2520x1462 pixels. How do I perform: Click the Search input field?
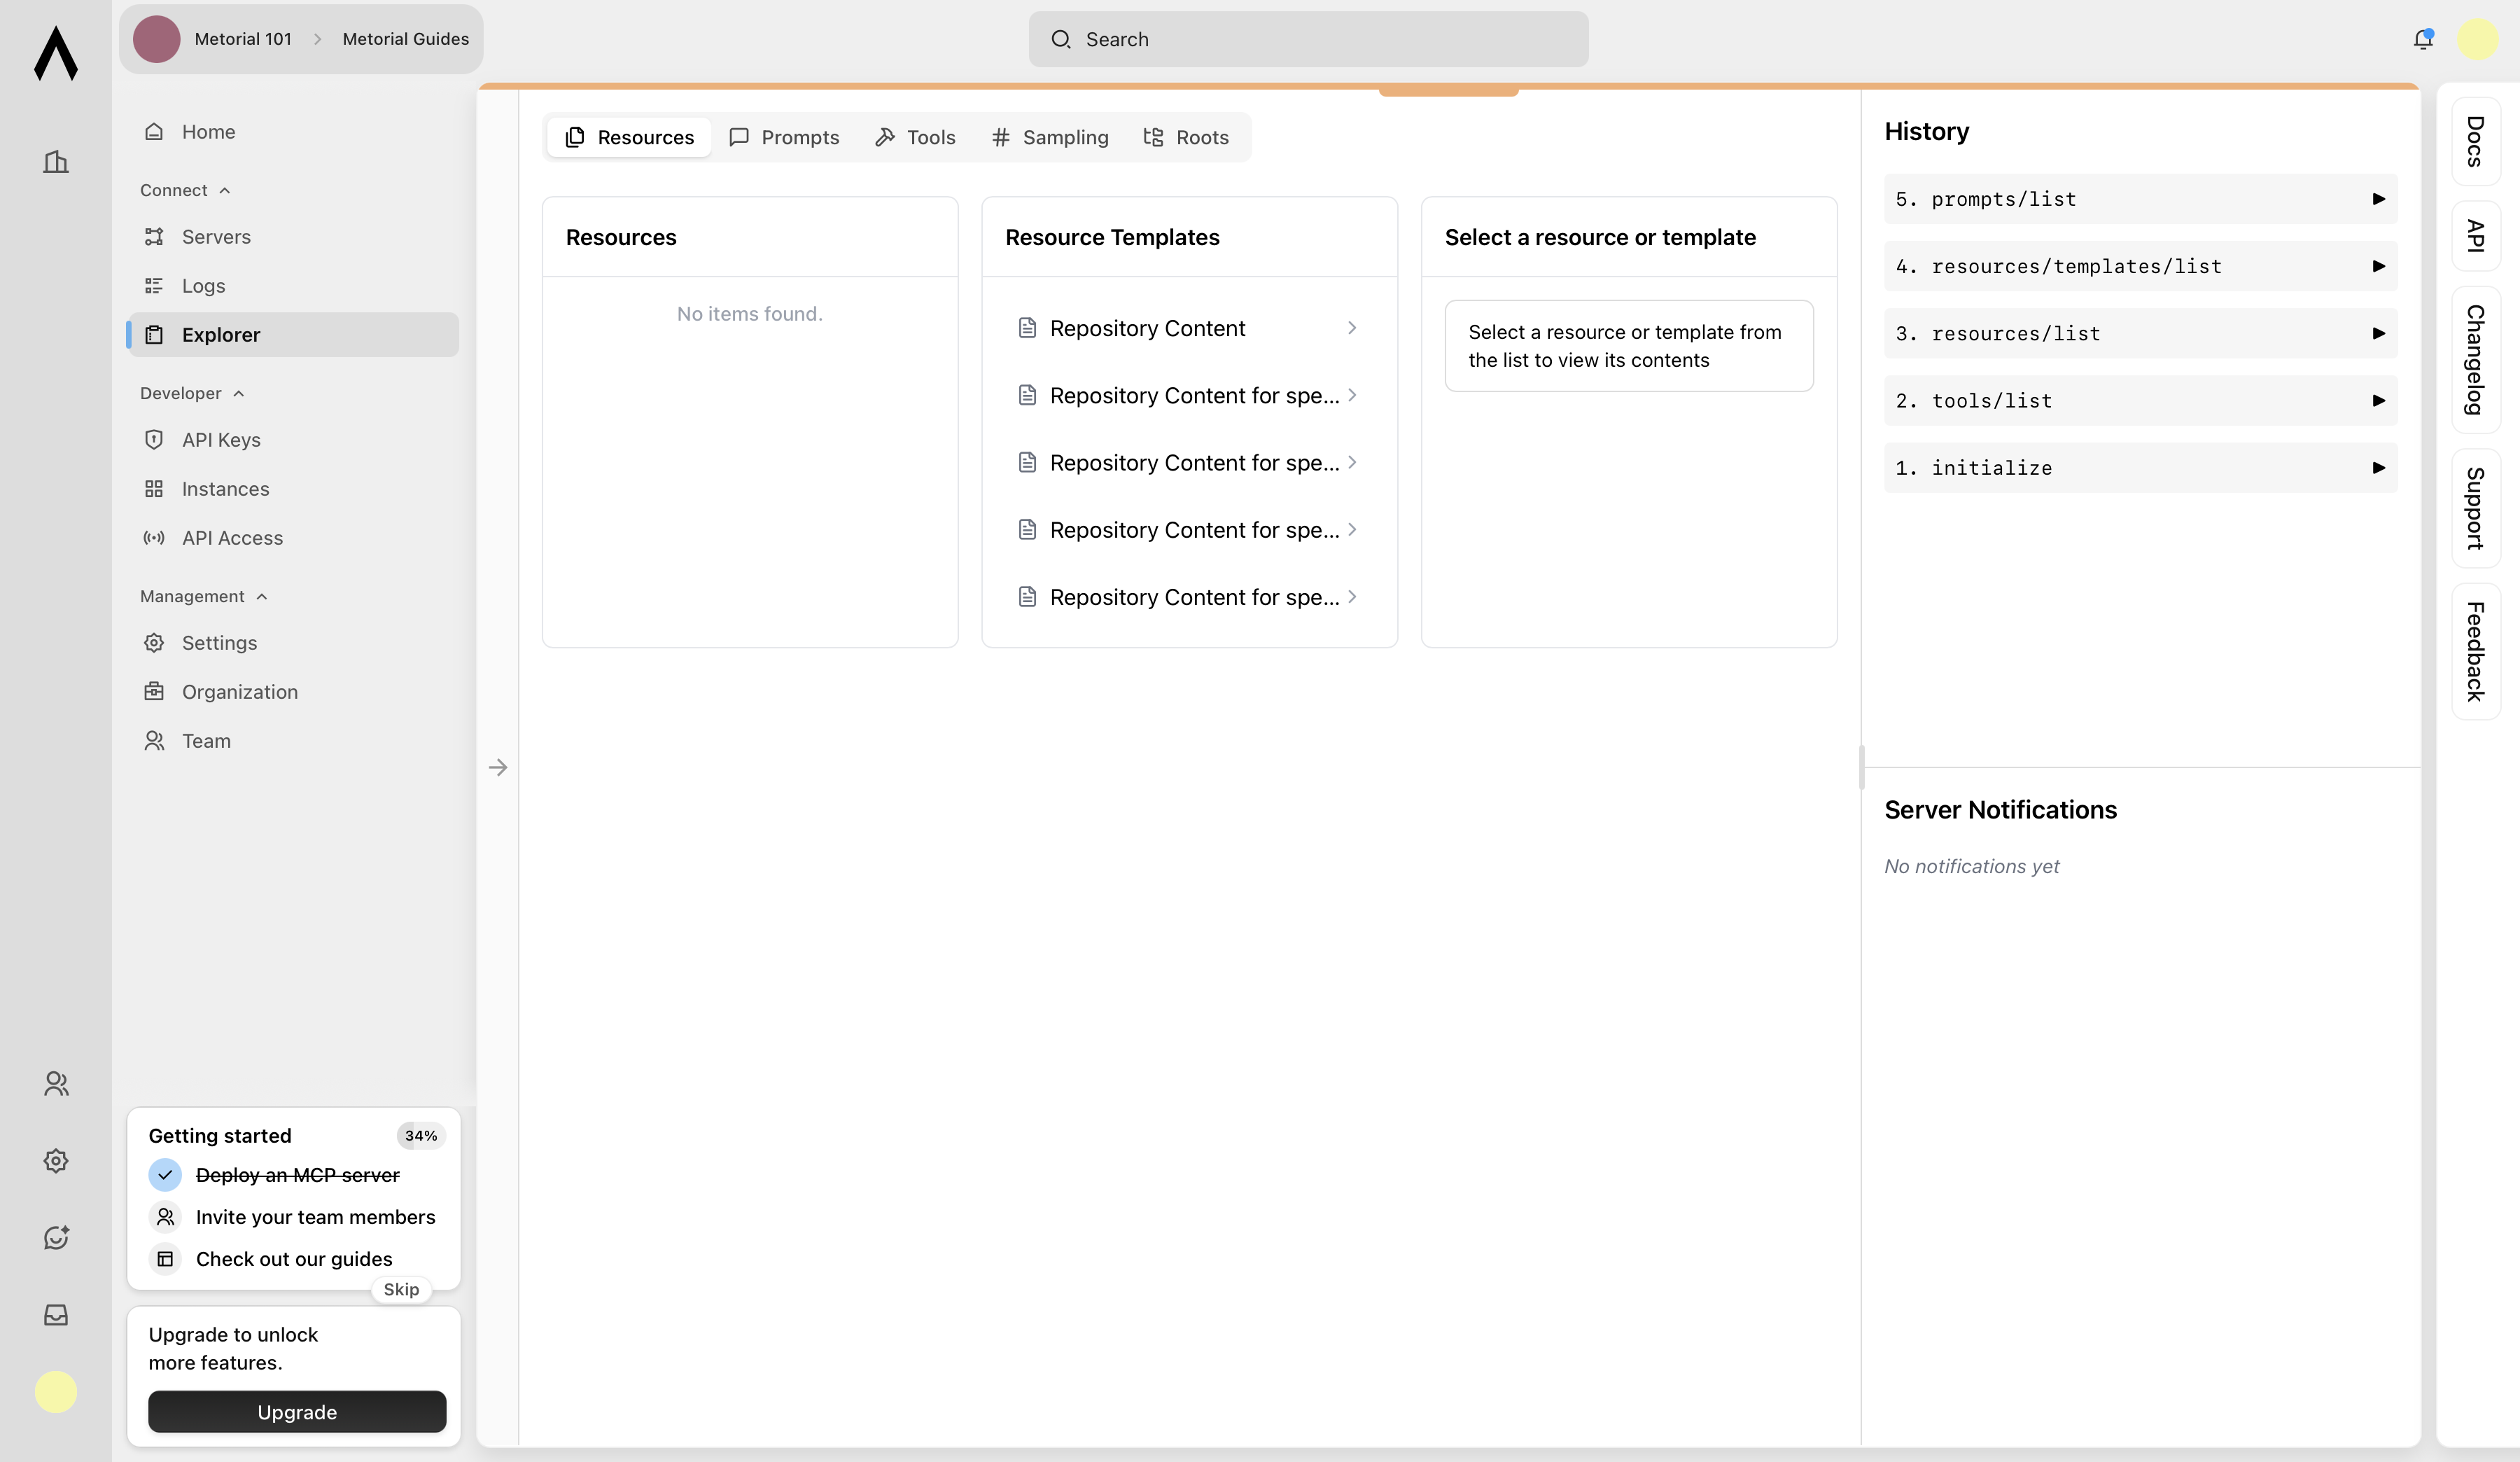[x=1308, y=39]
